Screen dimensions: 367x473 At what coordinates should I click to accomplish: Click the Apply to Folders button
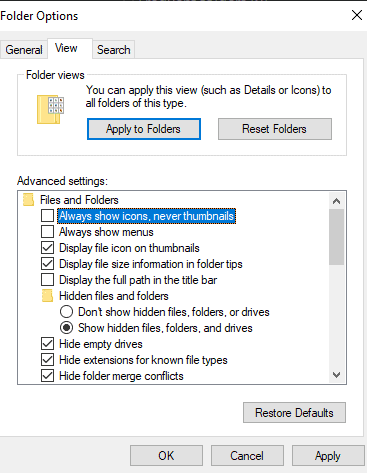pos(144,129)
